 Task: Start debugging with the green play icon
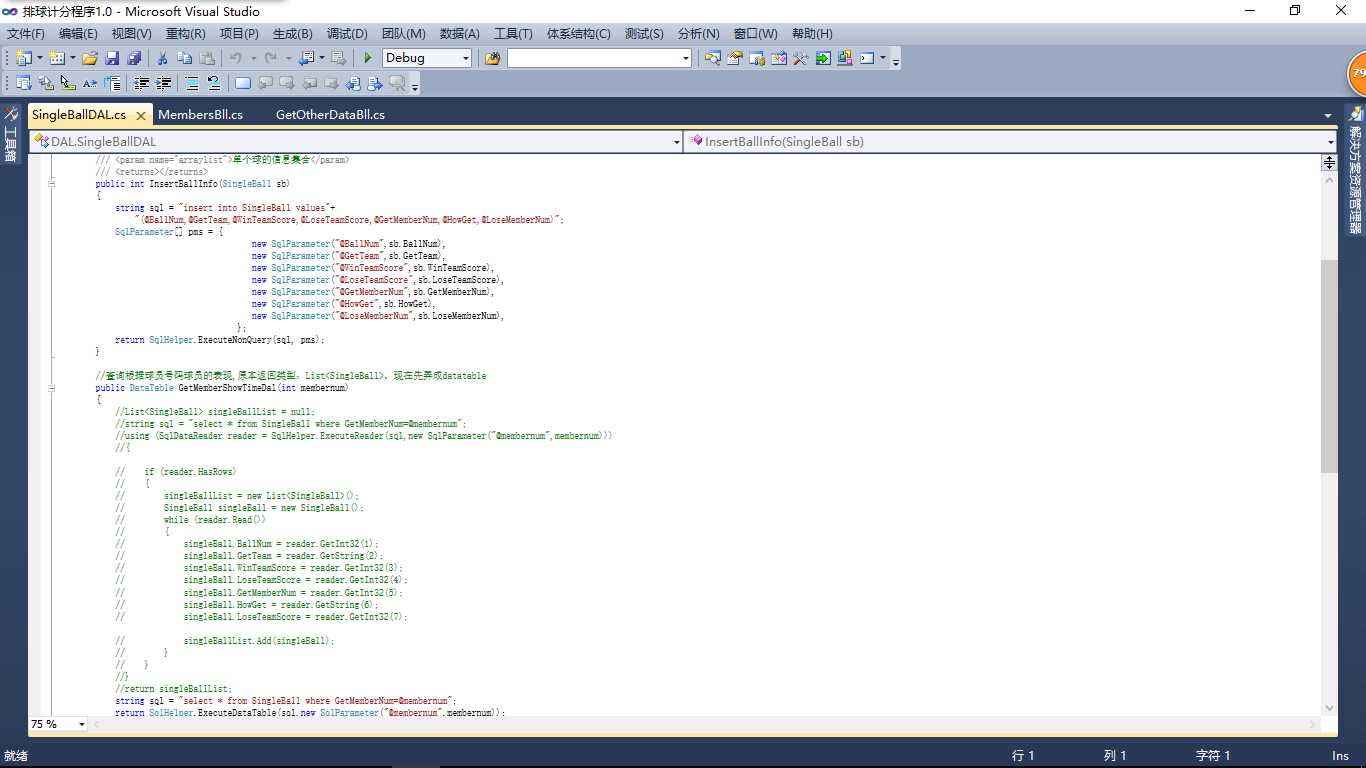pos(368,58)
